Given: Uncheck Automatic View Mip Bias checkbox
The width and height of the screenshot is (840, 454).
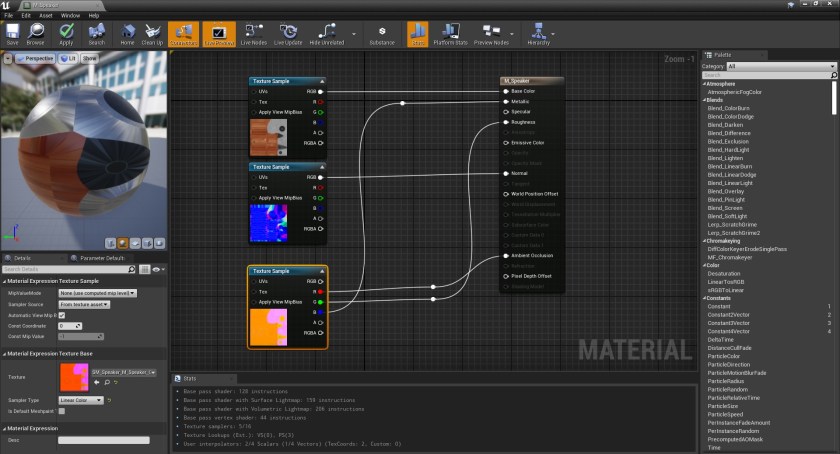Looking at the screenshot, I should tap(61, 315).
